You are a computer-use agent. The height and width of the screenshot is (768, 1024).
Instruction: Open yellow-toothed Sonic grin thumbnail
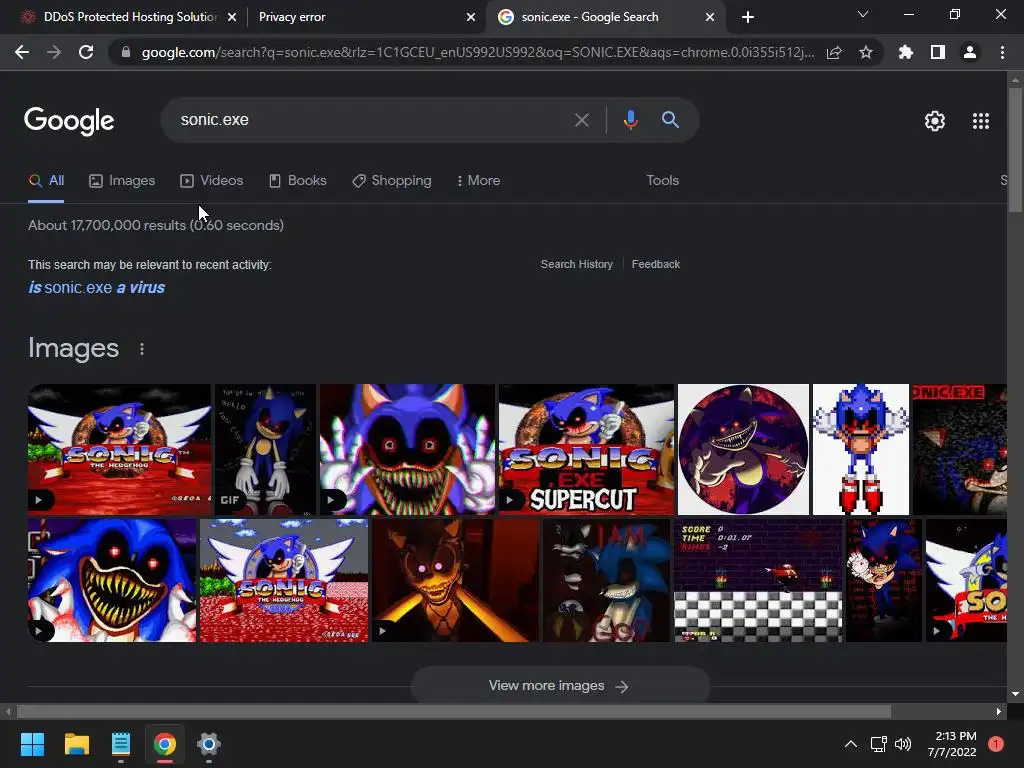point(112,581)
